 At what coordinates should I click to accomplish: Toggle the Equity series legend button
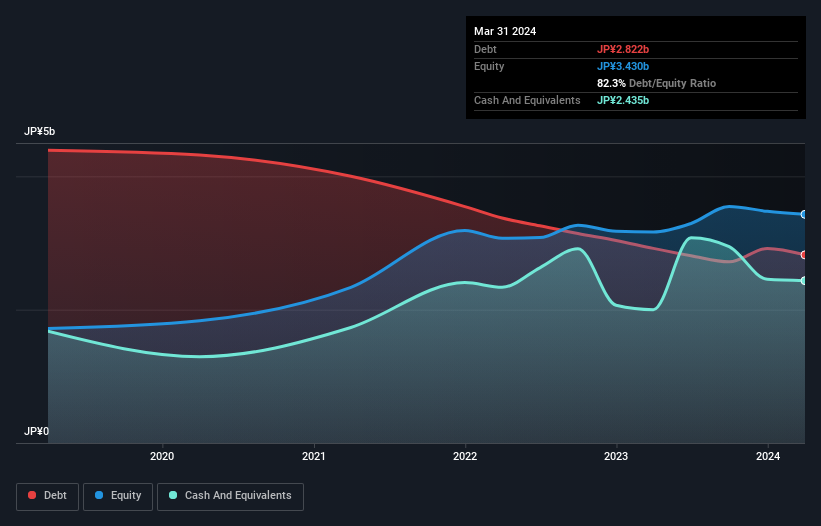click(118, 496)
